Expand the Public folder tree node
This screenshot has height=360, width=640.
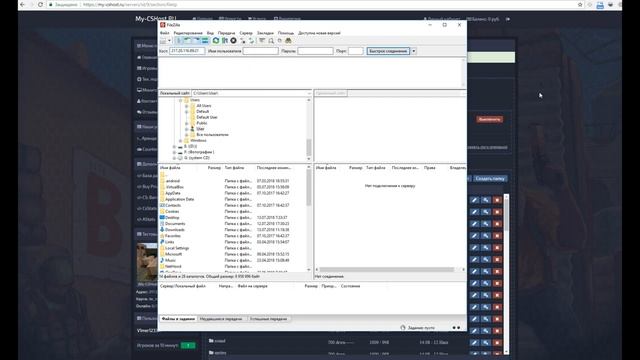coord(187,123)
